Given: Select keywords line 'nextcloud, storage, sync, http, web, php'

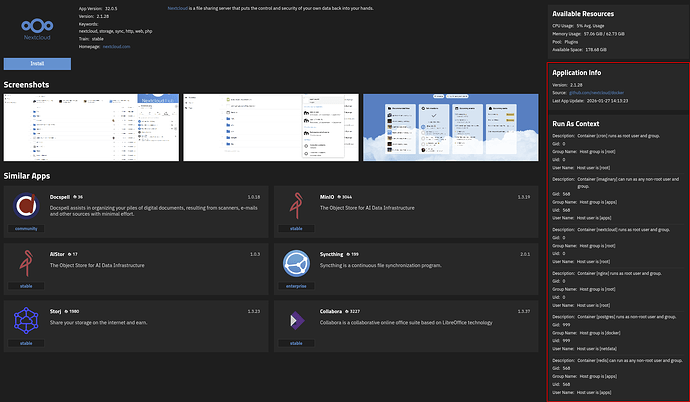Looking at the screenshot, I should pyautogui.click(x=116, y=32).
